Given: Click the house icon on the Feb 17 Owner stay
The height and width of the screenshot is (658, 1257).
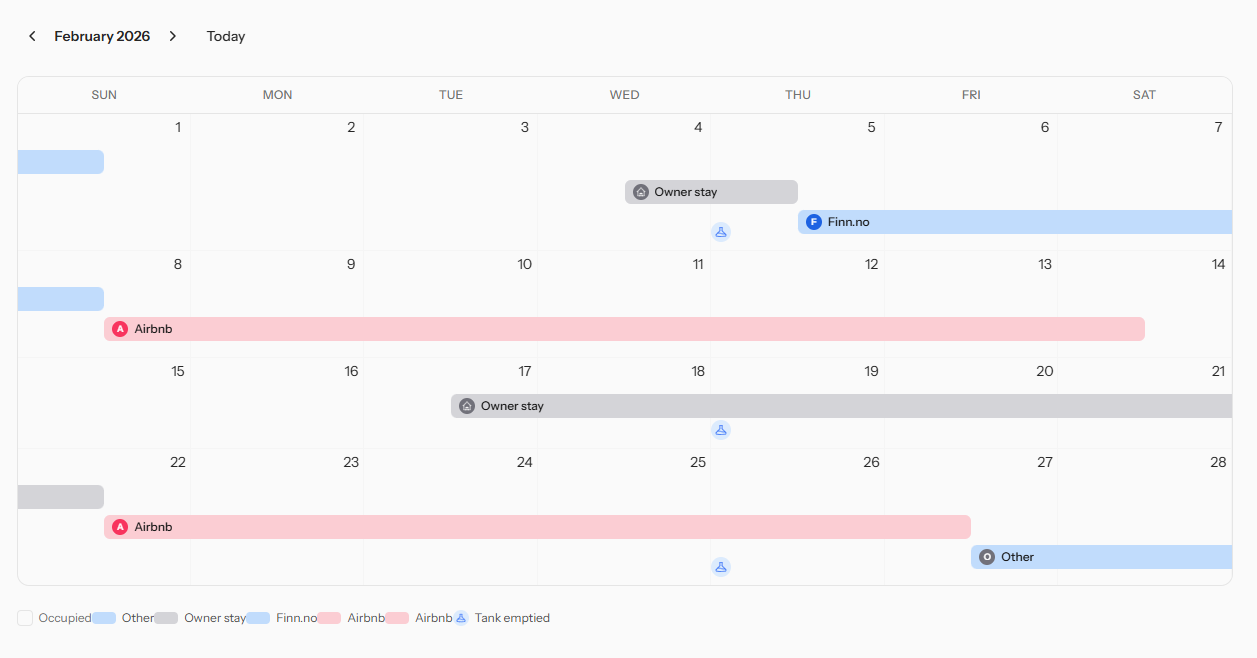Looking at the screenshot, I should click(467, 406).
